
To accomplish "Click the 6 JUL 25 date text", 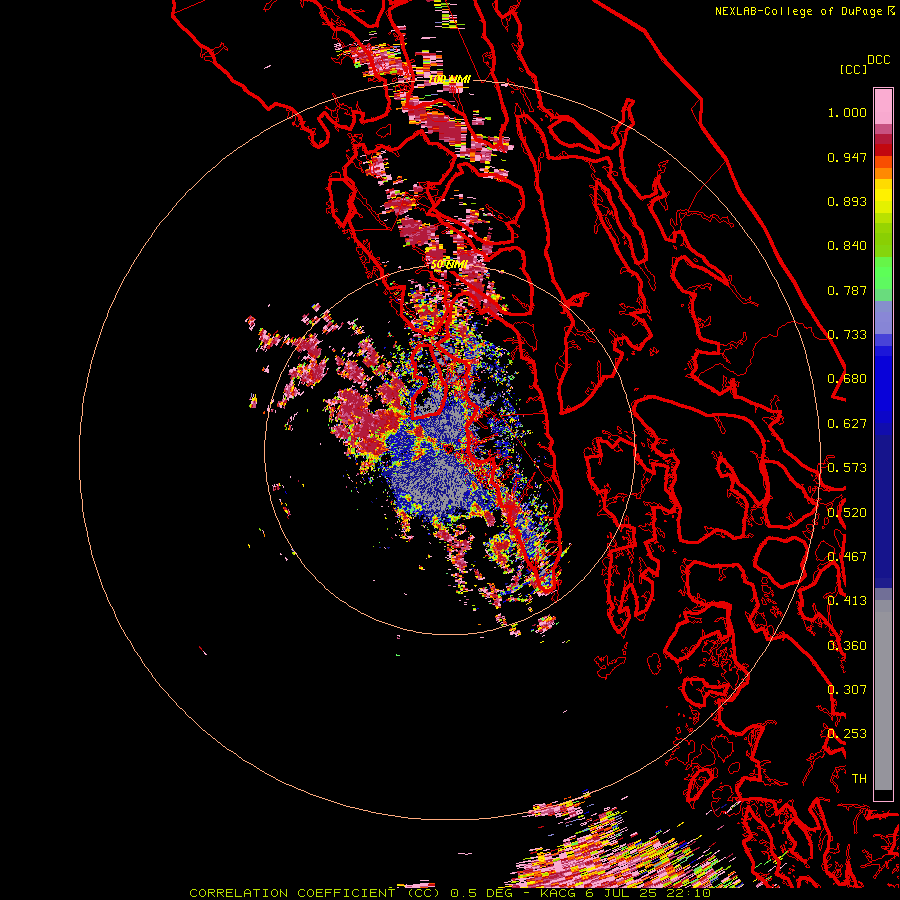I will 621,893.
